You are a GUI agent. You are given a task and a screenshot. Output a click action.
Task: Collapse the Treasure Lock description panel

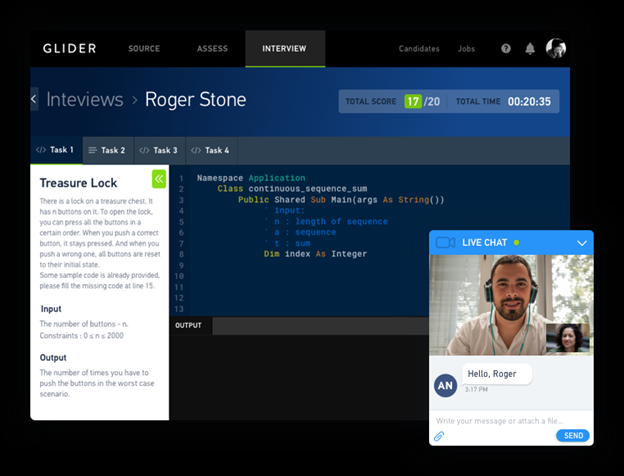(x=159, y=179)
